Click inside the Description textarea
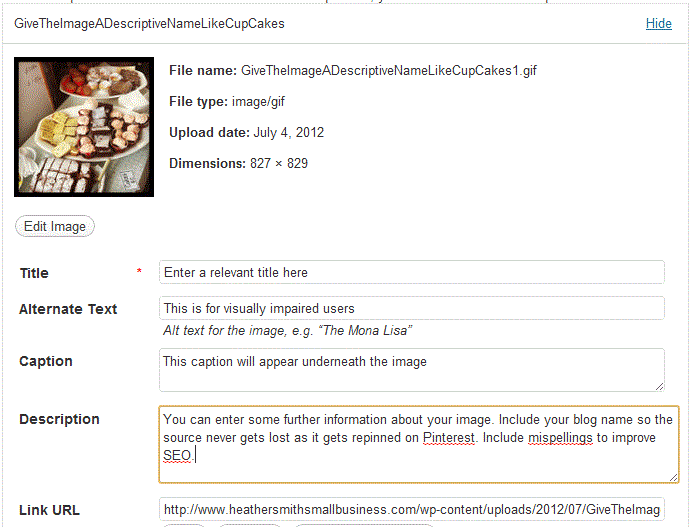This screenshot has width=691, height=527. (x=419, y=445)
